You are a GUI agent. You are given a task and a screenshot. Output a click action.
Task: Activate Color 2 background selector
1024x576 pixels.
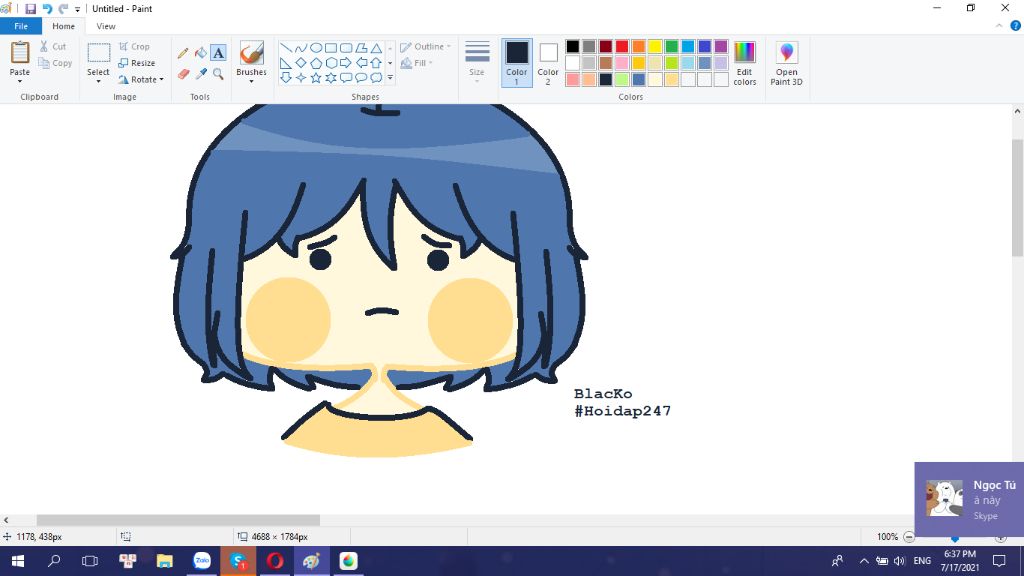tap(548, 63)
